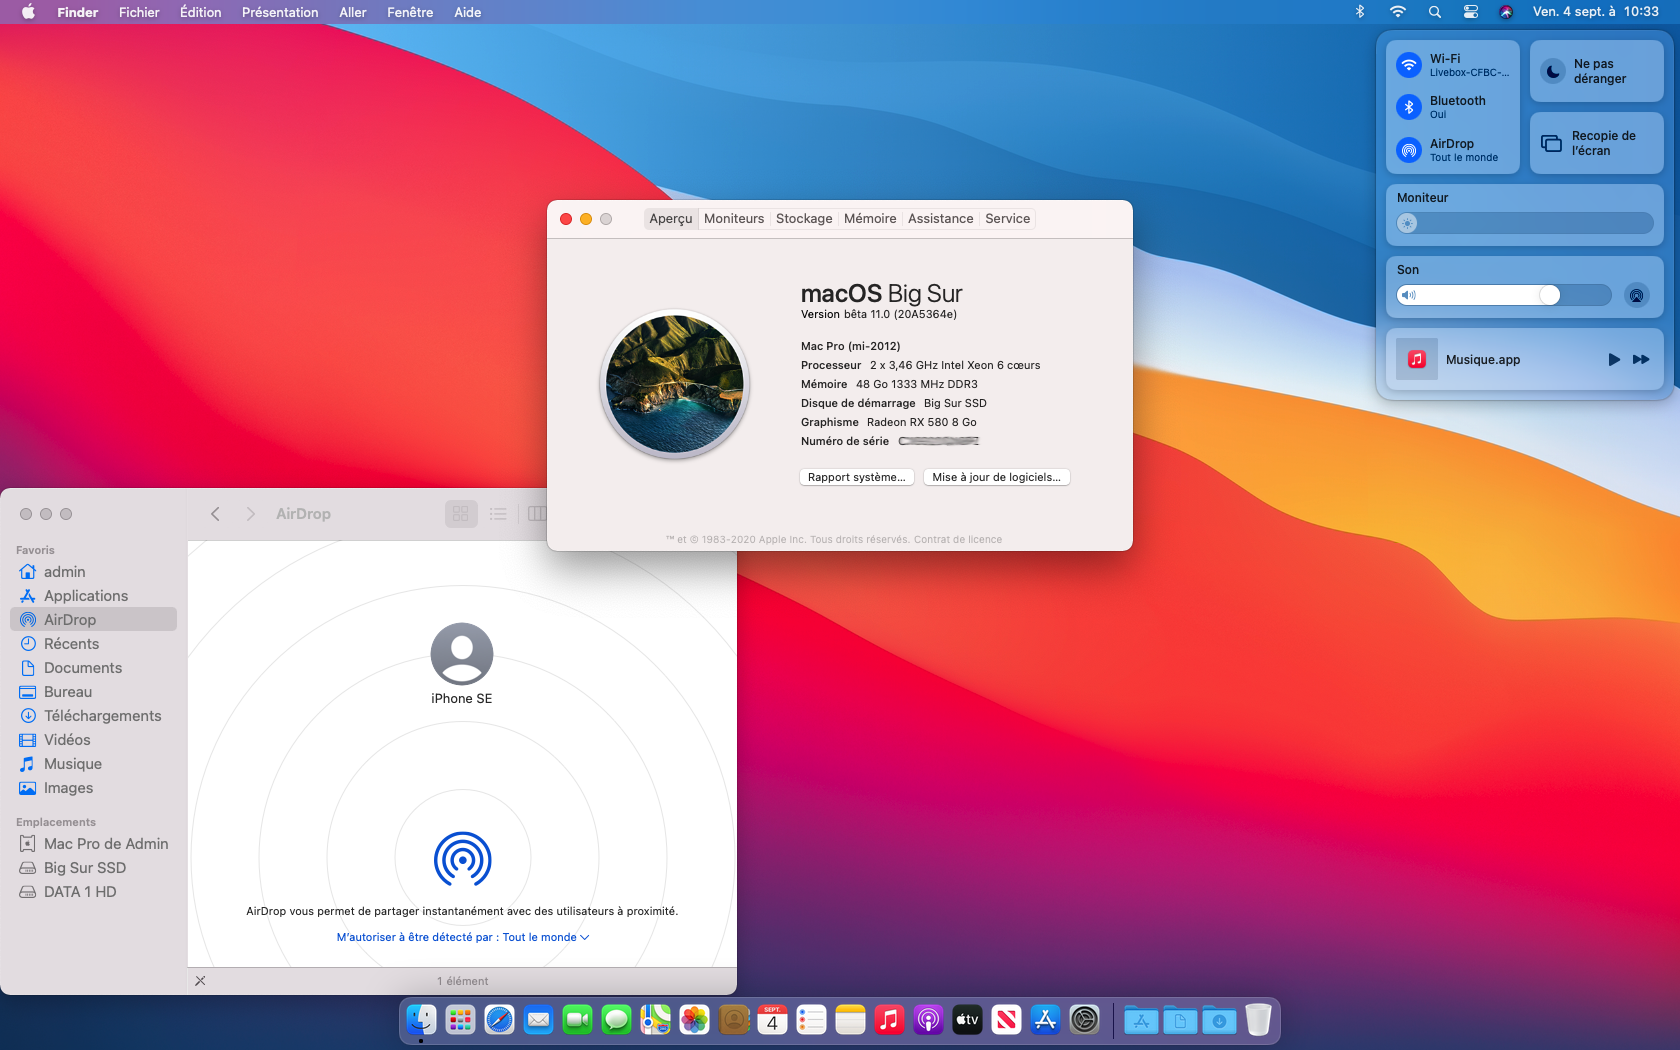Switch Finder window to icon view

click(461, 514)
